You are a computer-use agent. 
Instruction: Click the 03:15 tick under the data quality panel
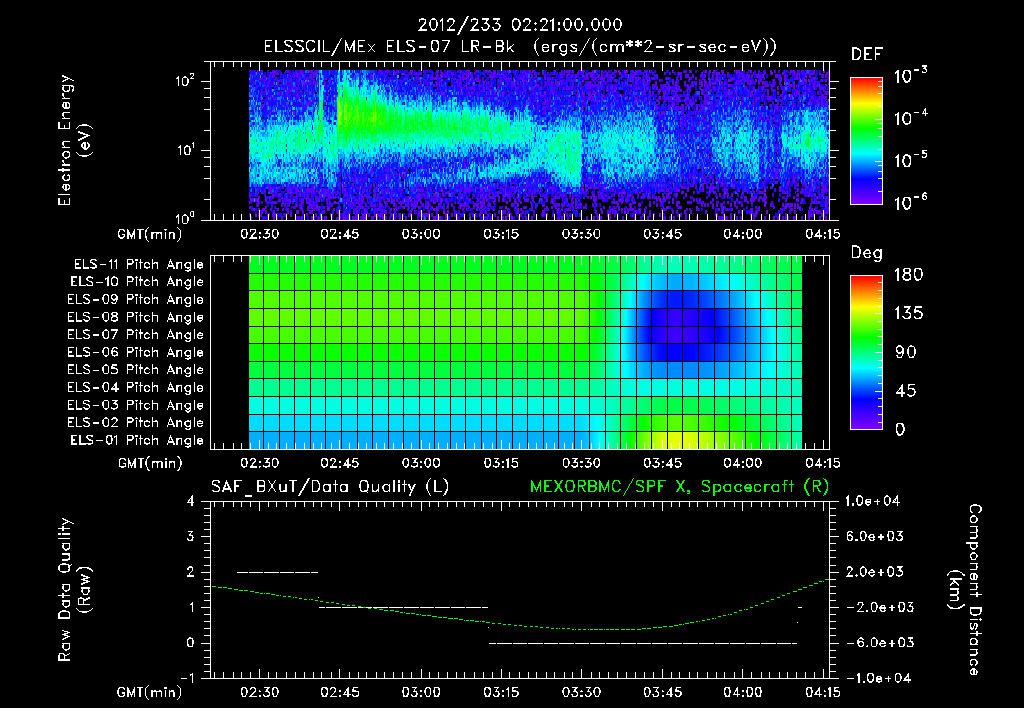pyautogui.click(x=501, y=692)
